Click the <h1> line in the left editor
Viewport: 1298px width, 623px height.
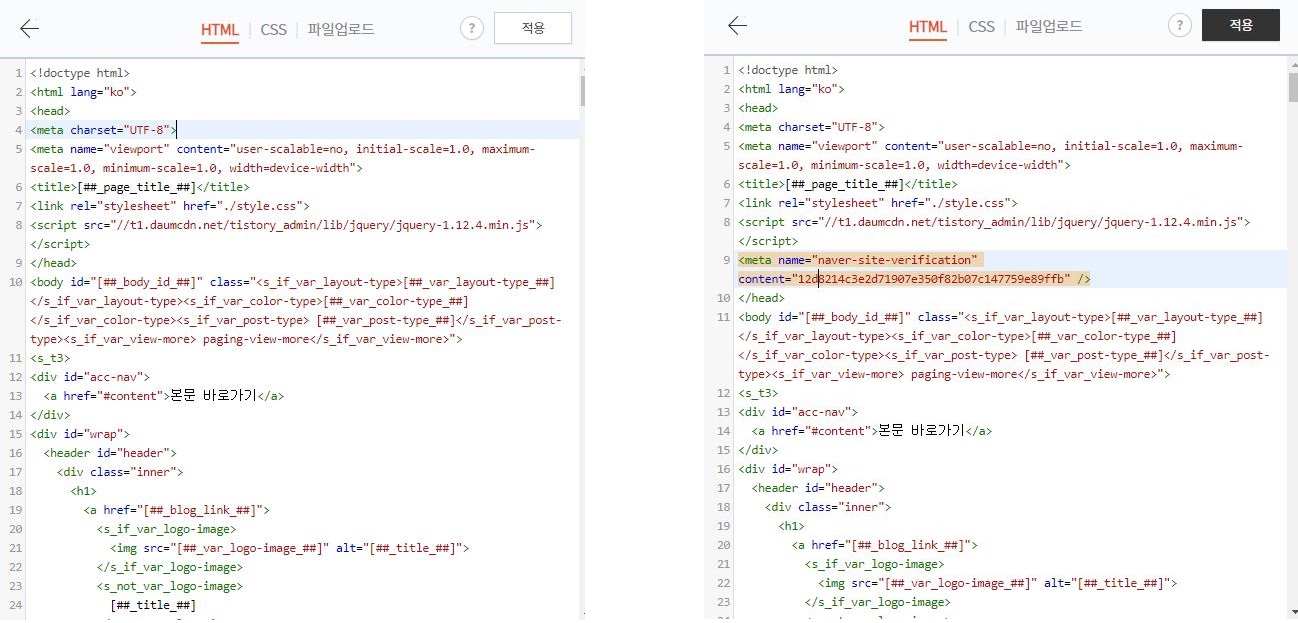point(83,491)
